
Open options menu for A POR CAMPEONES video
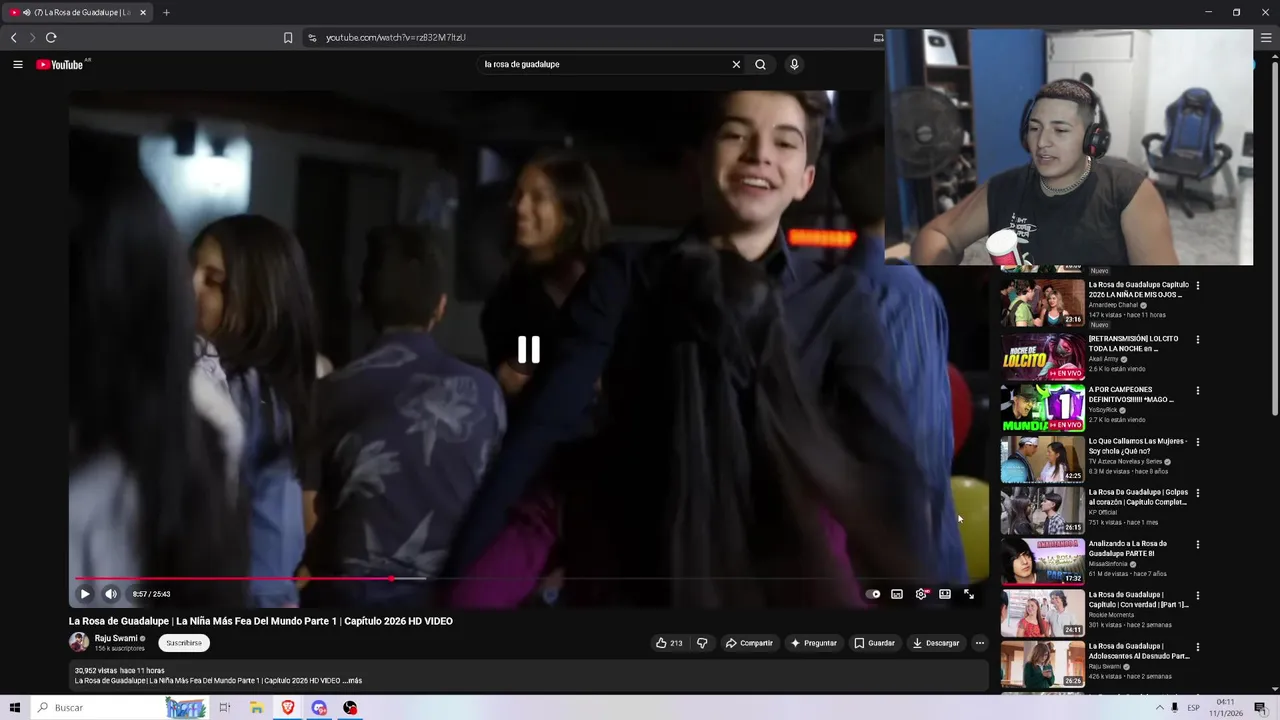[1198, 391]
